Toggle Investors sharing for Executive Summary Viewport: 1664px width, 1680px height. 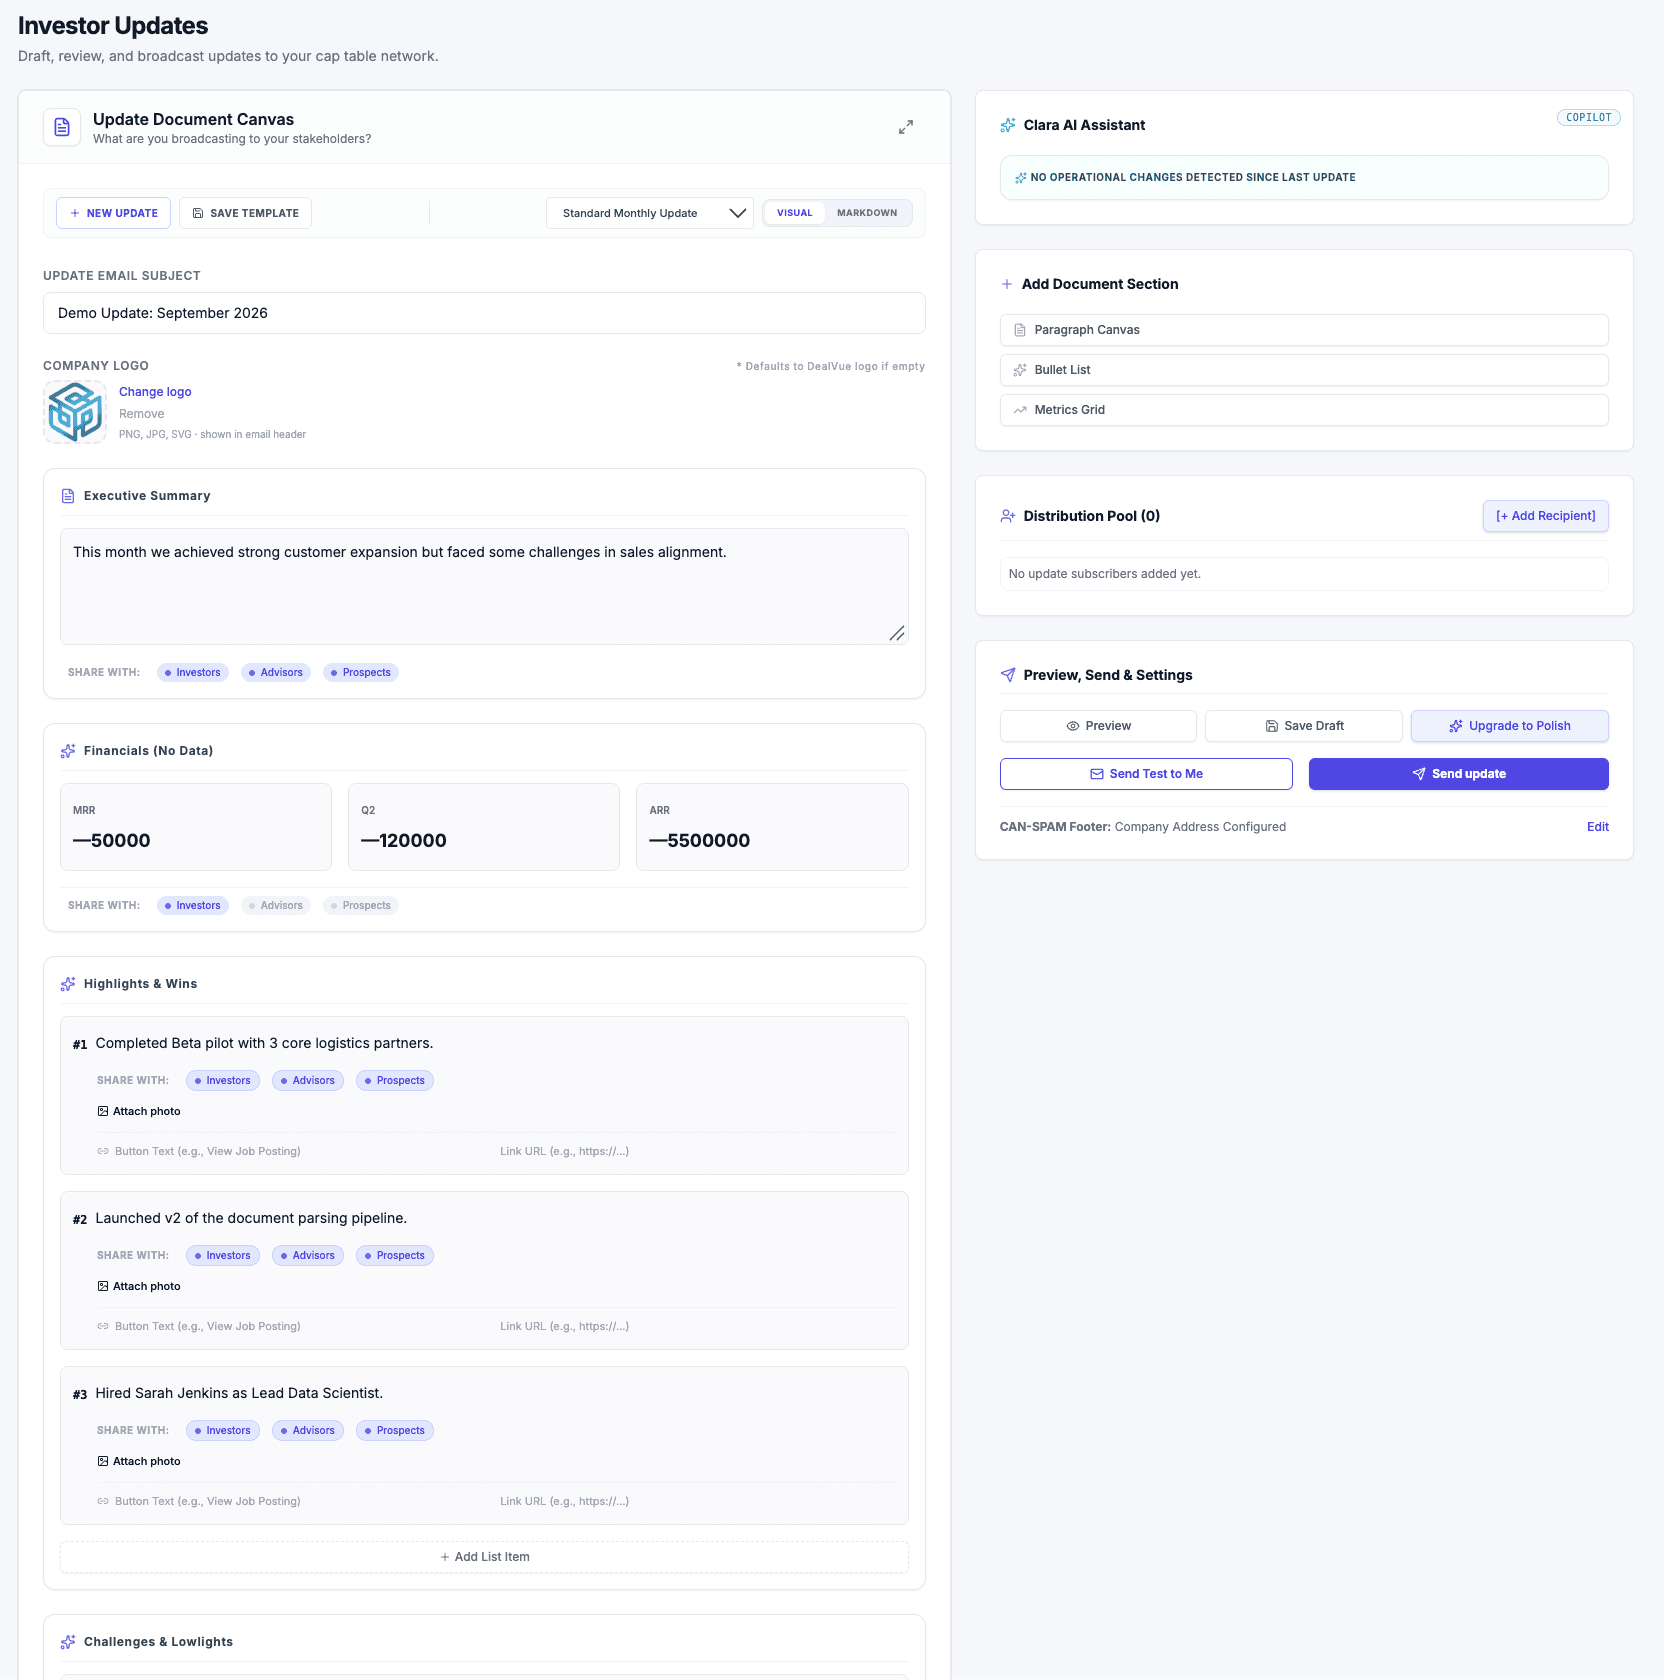pyautogui.click(x=193, y=673)
